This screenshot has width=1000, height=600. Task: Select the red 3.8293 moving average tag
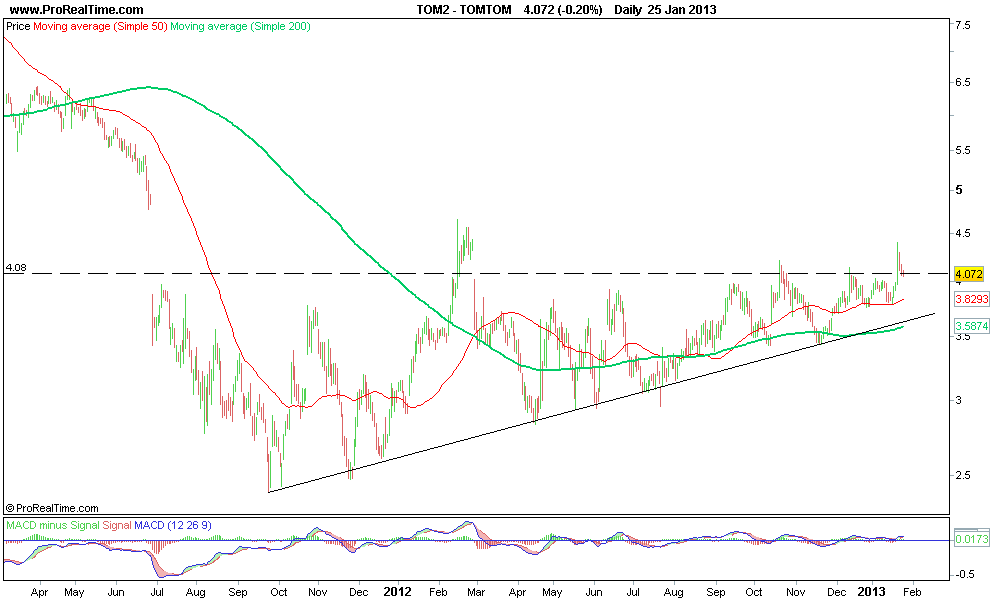(x=972, y=298)
